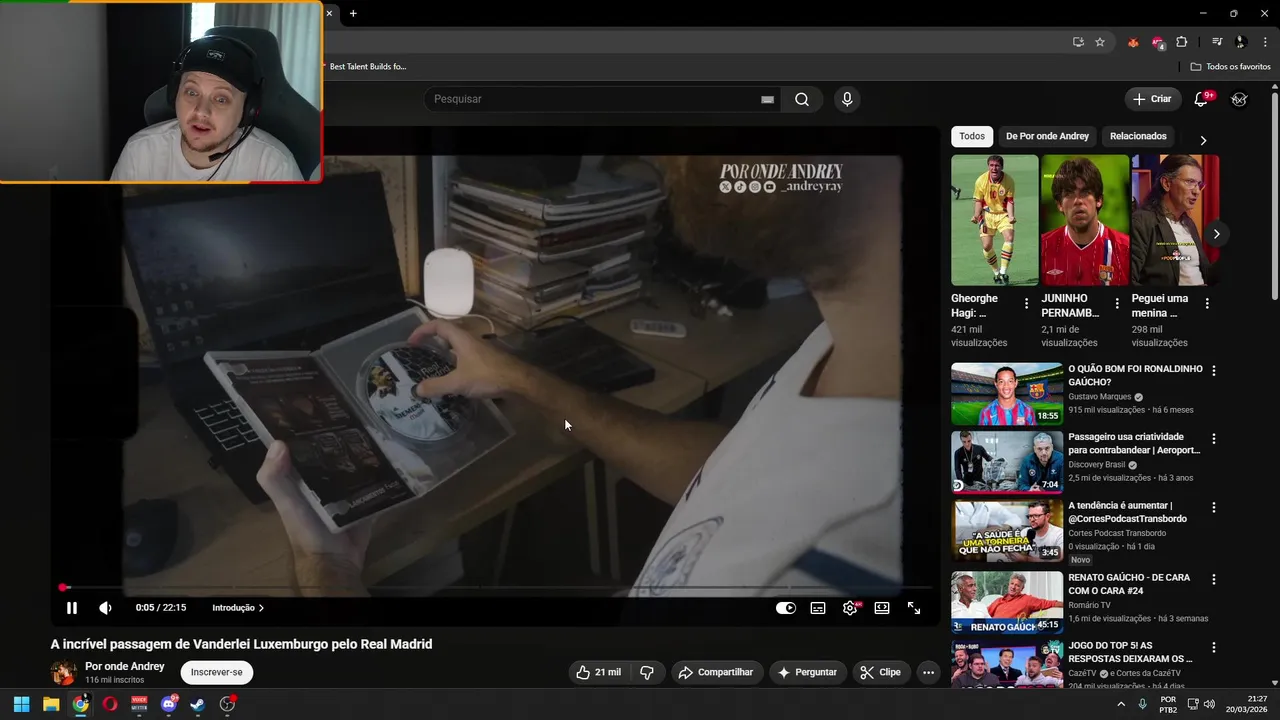Open Discord from the taskbar

tap(169, 704)
